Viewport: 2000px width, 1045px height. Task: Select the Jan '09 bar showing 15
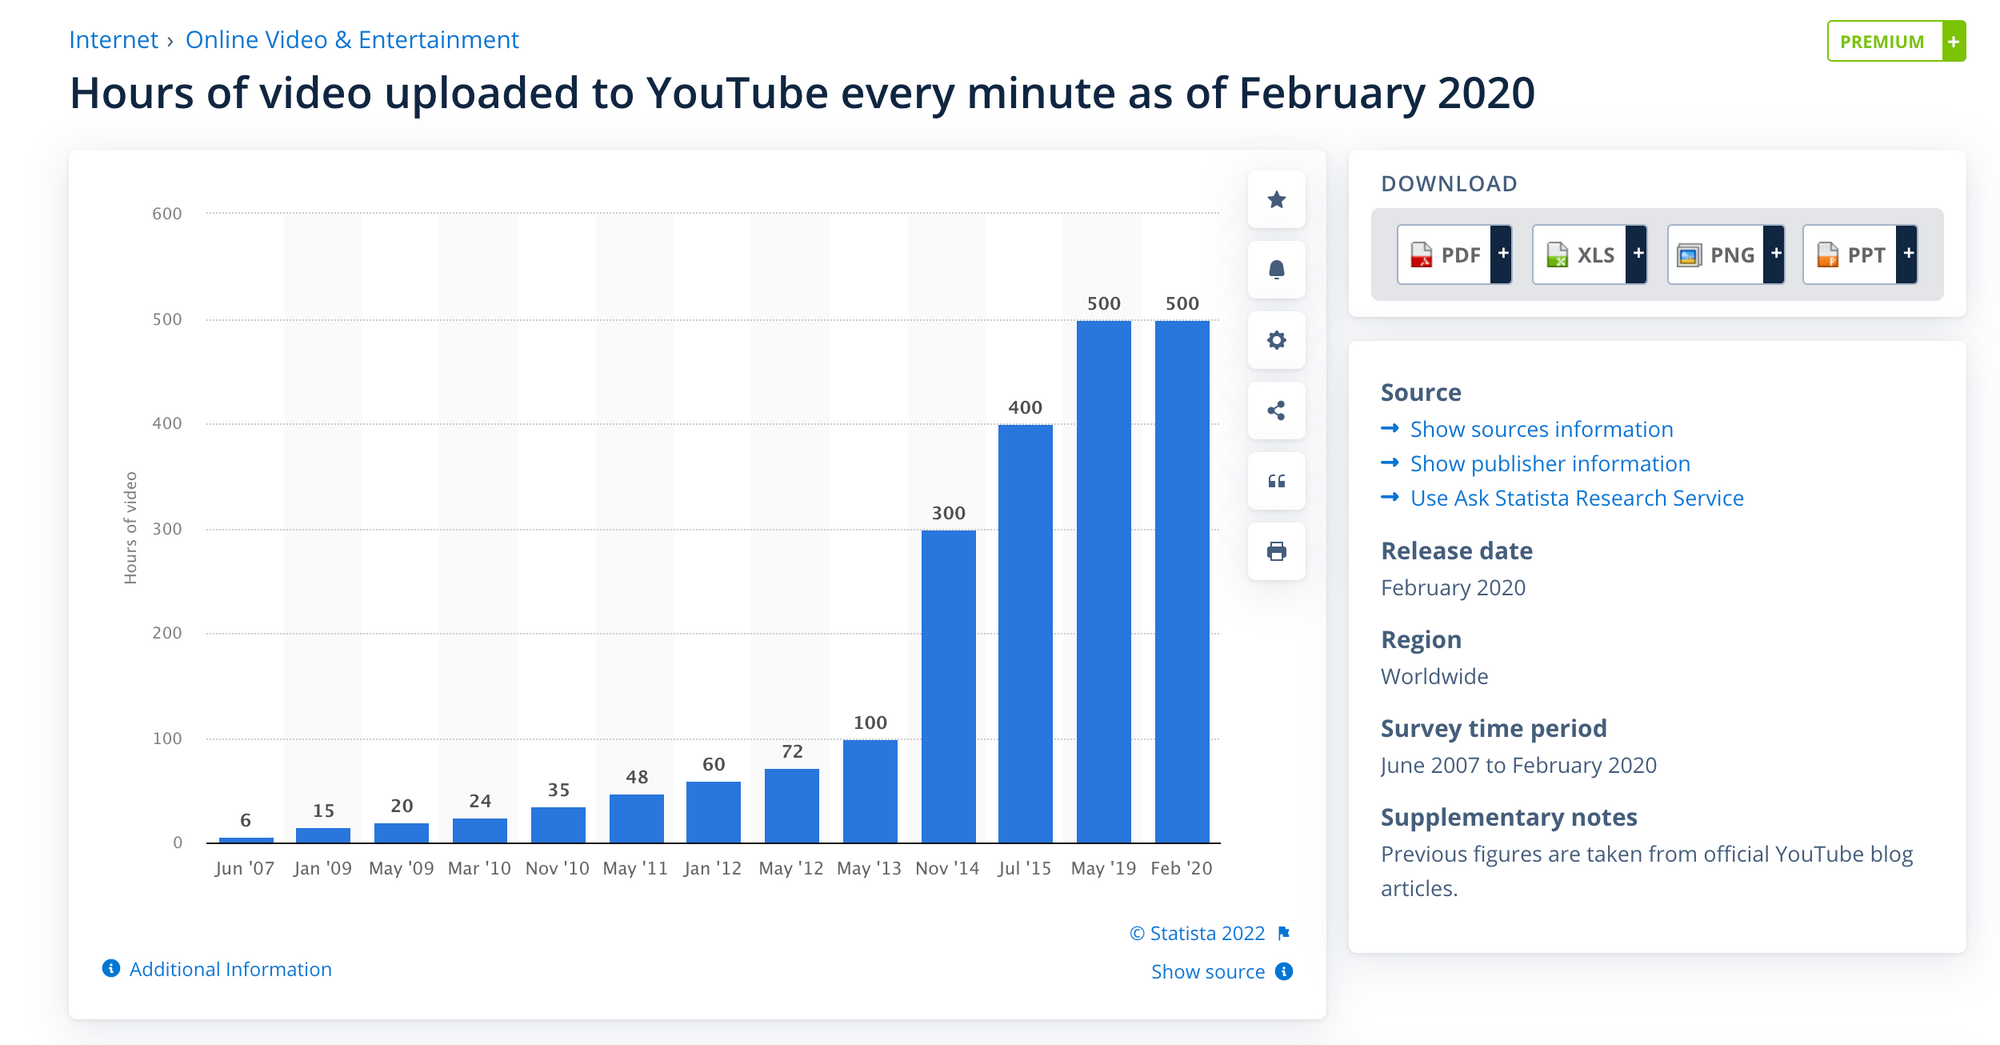(323, 835)
